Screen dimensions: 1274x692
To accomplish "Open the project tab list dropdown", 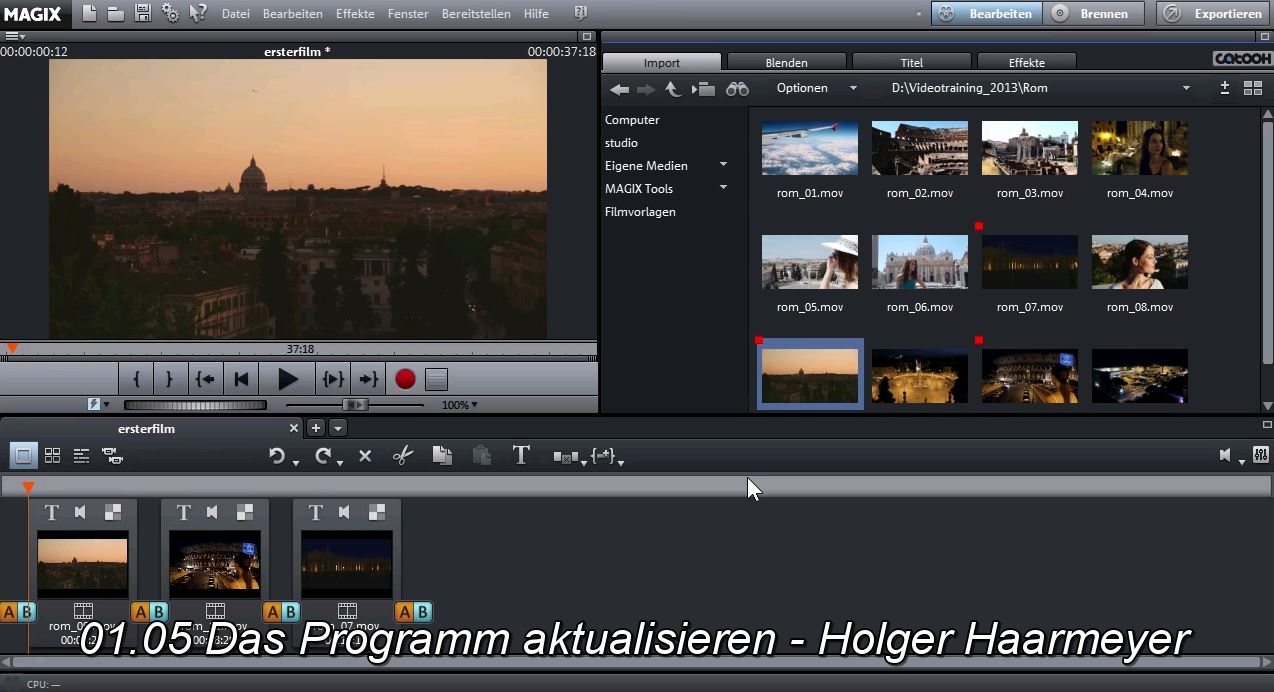I will [x=338, y=428].
